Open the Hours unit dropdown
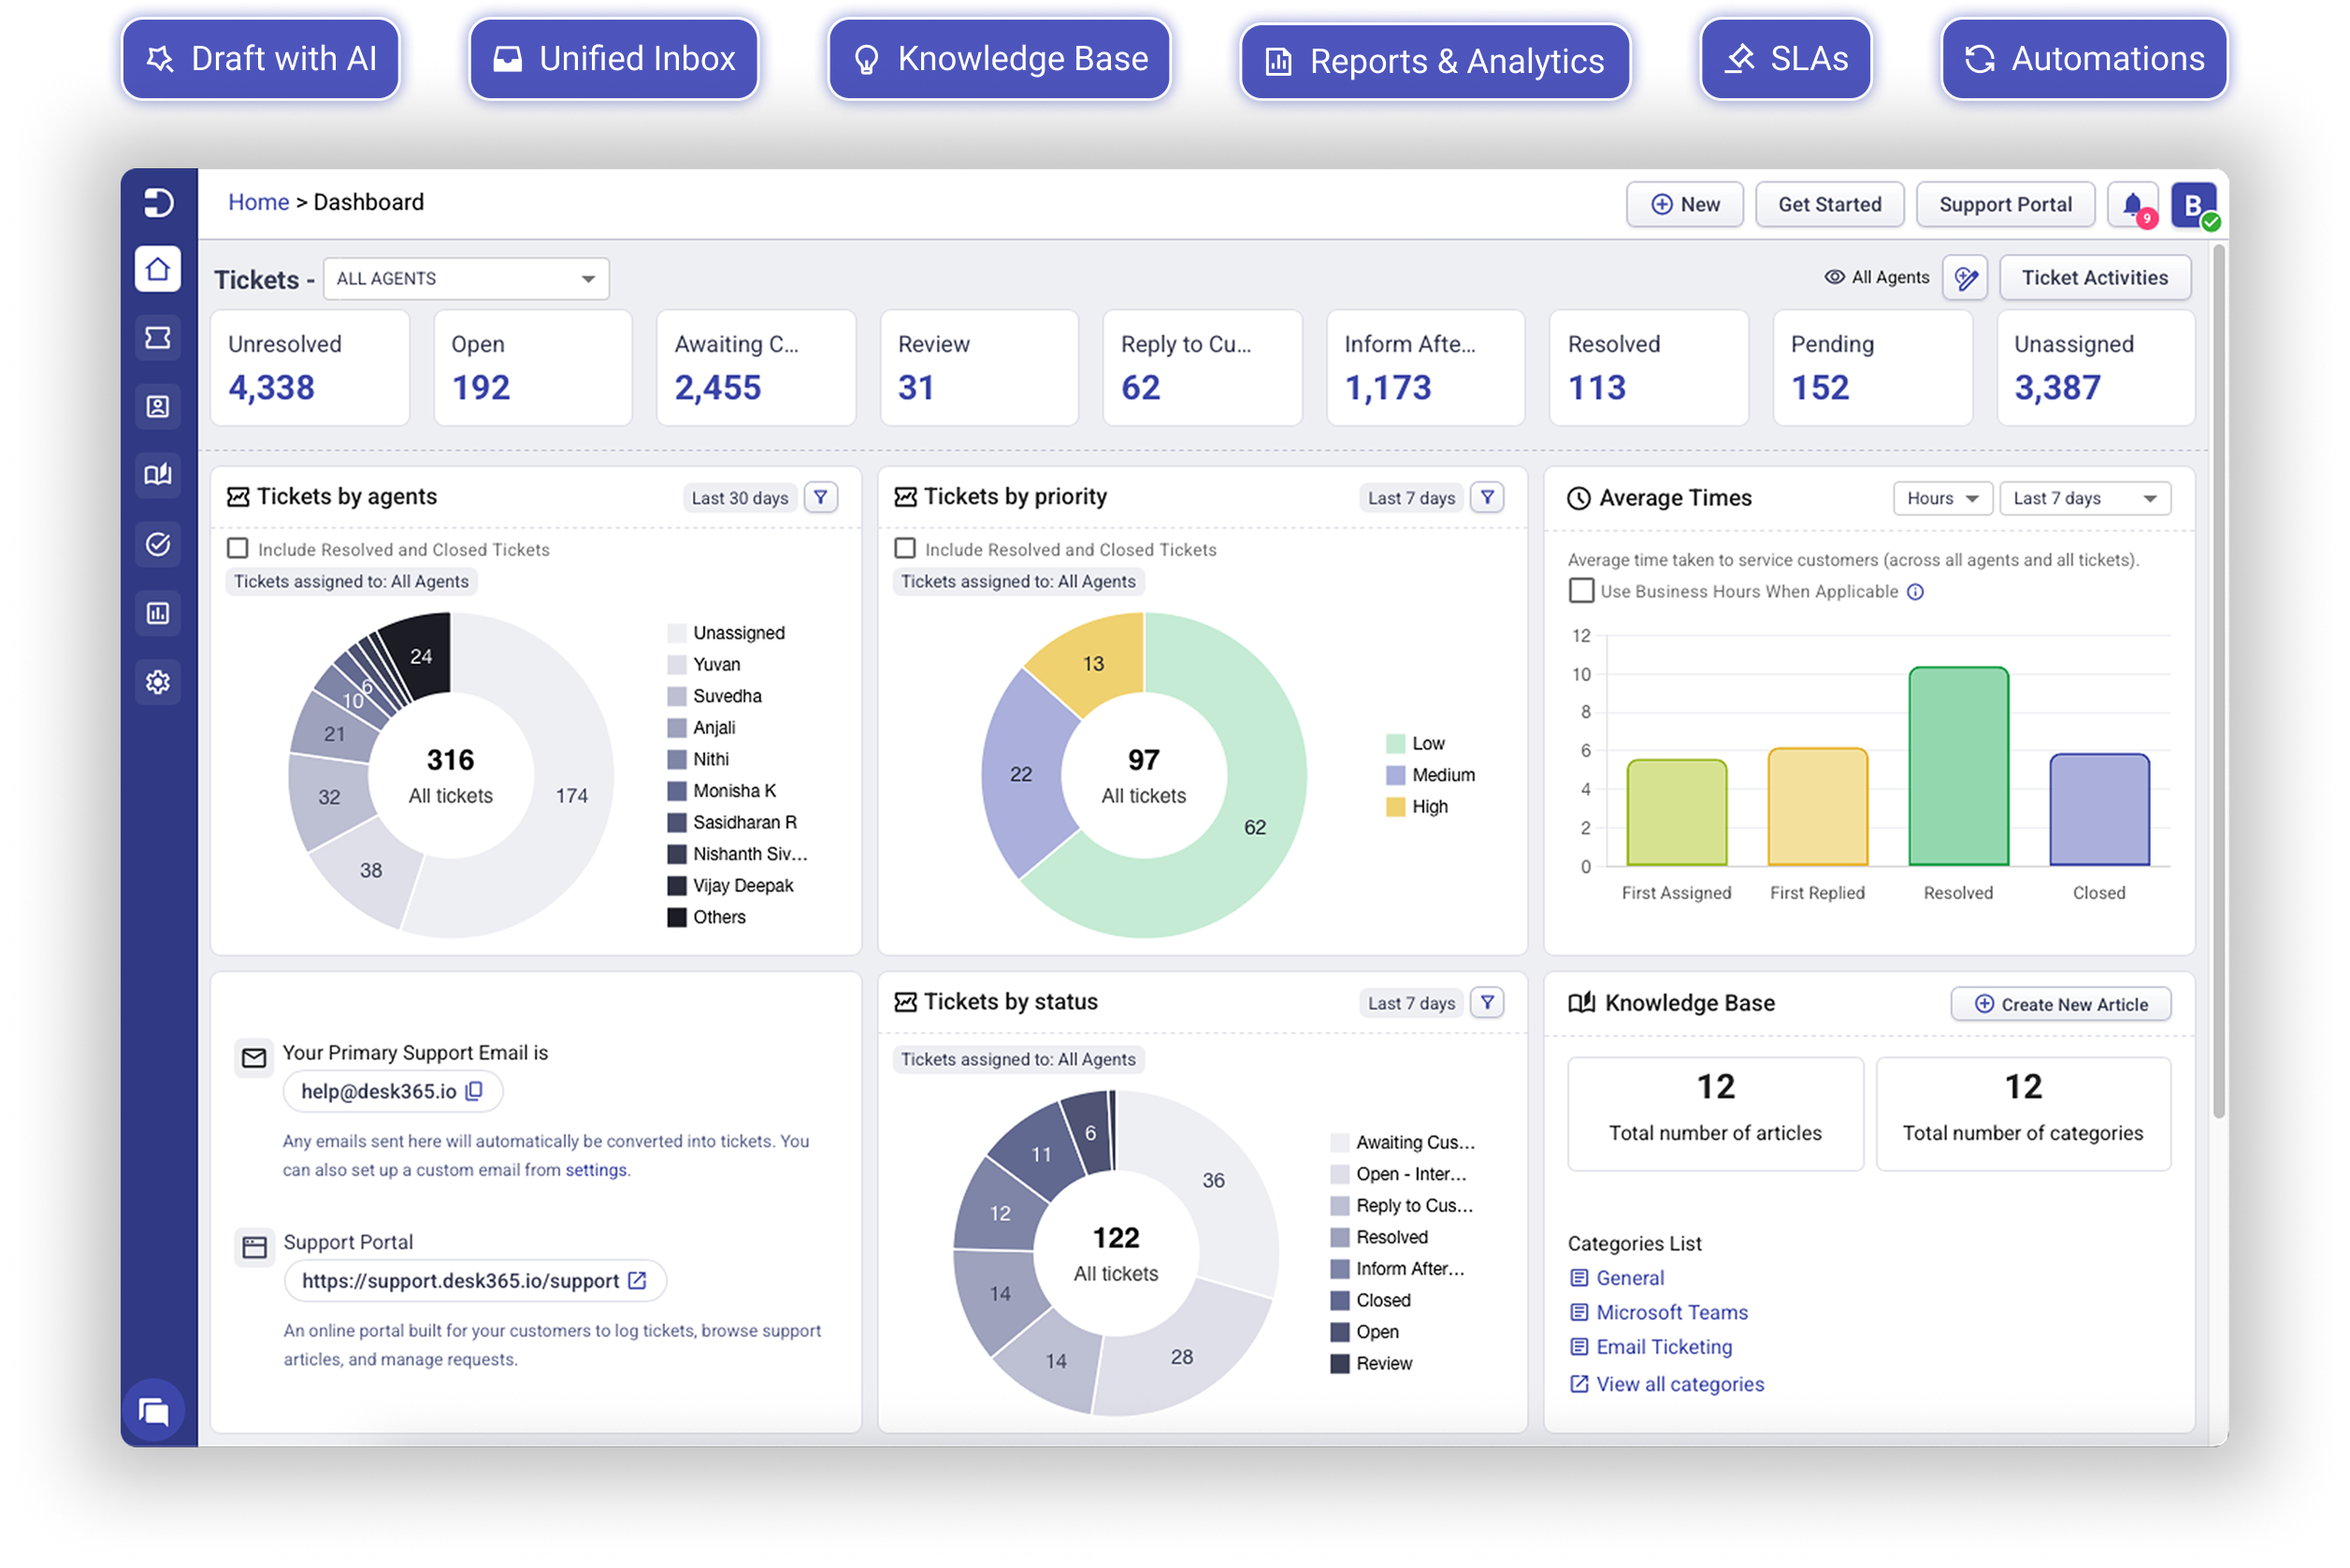 tap(1942, 498)
